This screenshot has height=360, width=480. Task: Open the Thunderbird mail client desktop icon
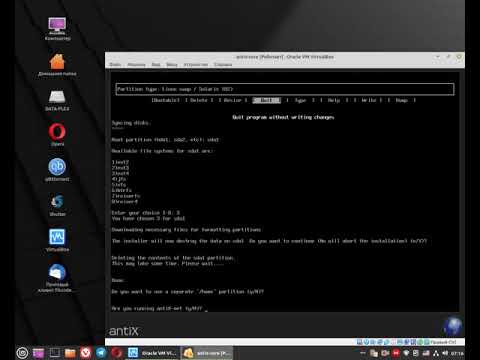coord(57,278)
